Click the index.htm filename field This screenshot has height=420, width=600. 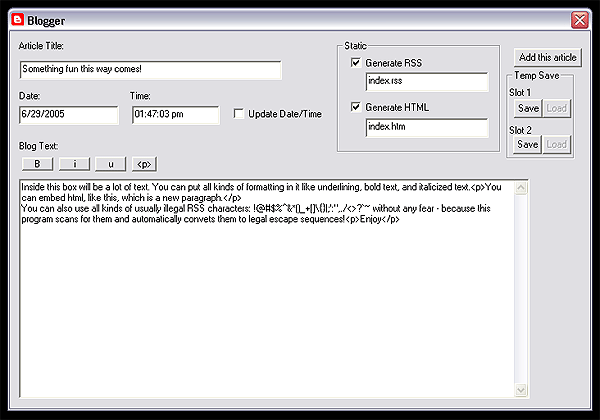click(426, 127)
